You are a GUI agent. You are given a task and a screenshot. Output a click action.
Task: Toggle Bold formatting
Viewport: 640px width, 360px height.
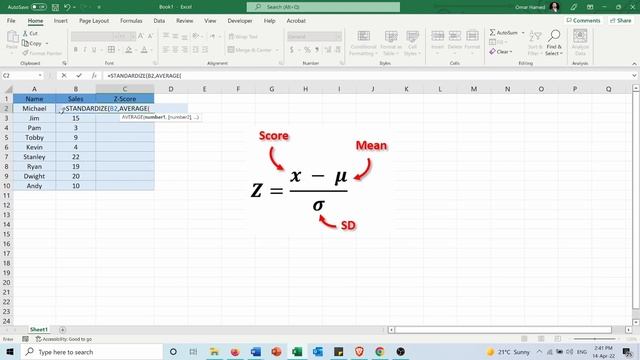(x=76, y=50)
